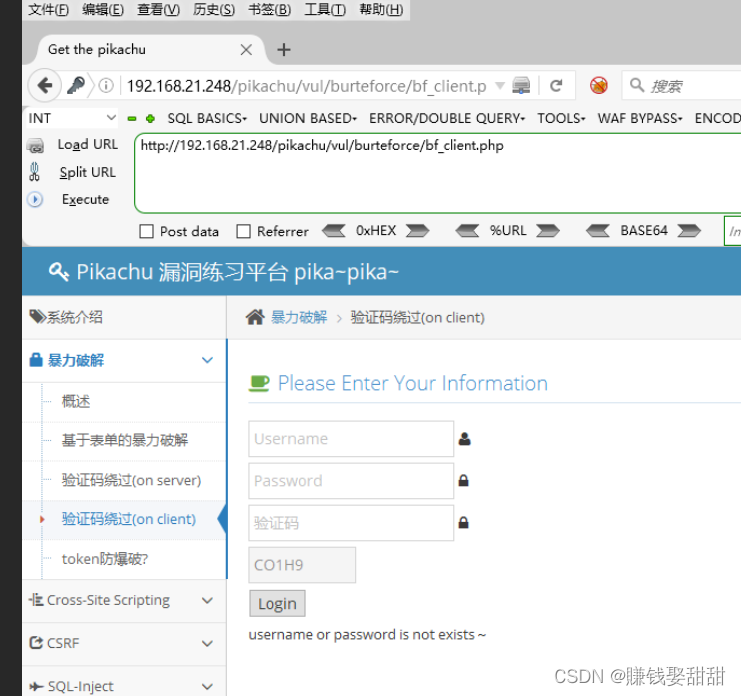Click the 0xHEX decode left arrow
Viewport: 741px width, 696px height.
click(x=334, y=231)
